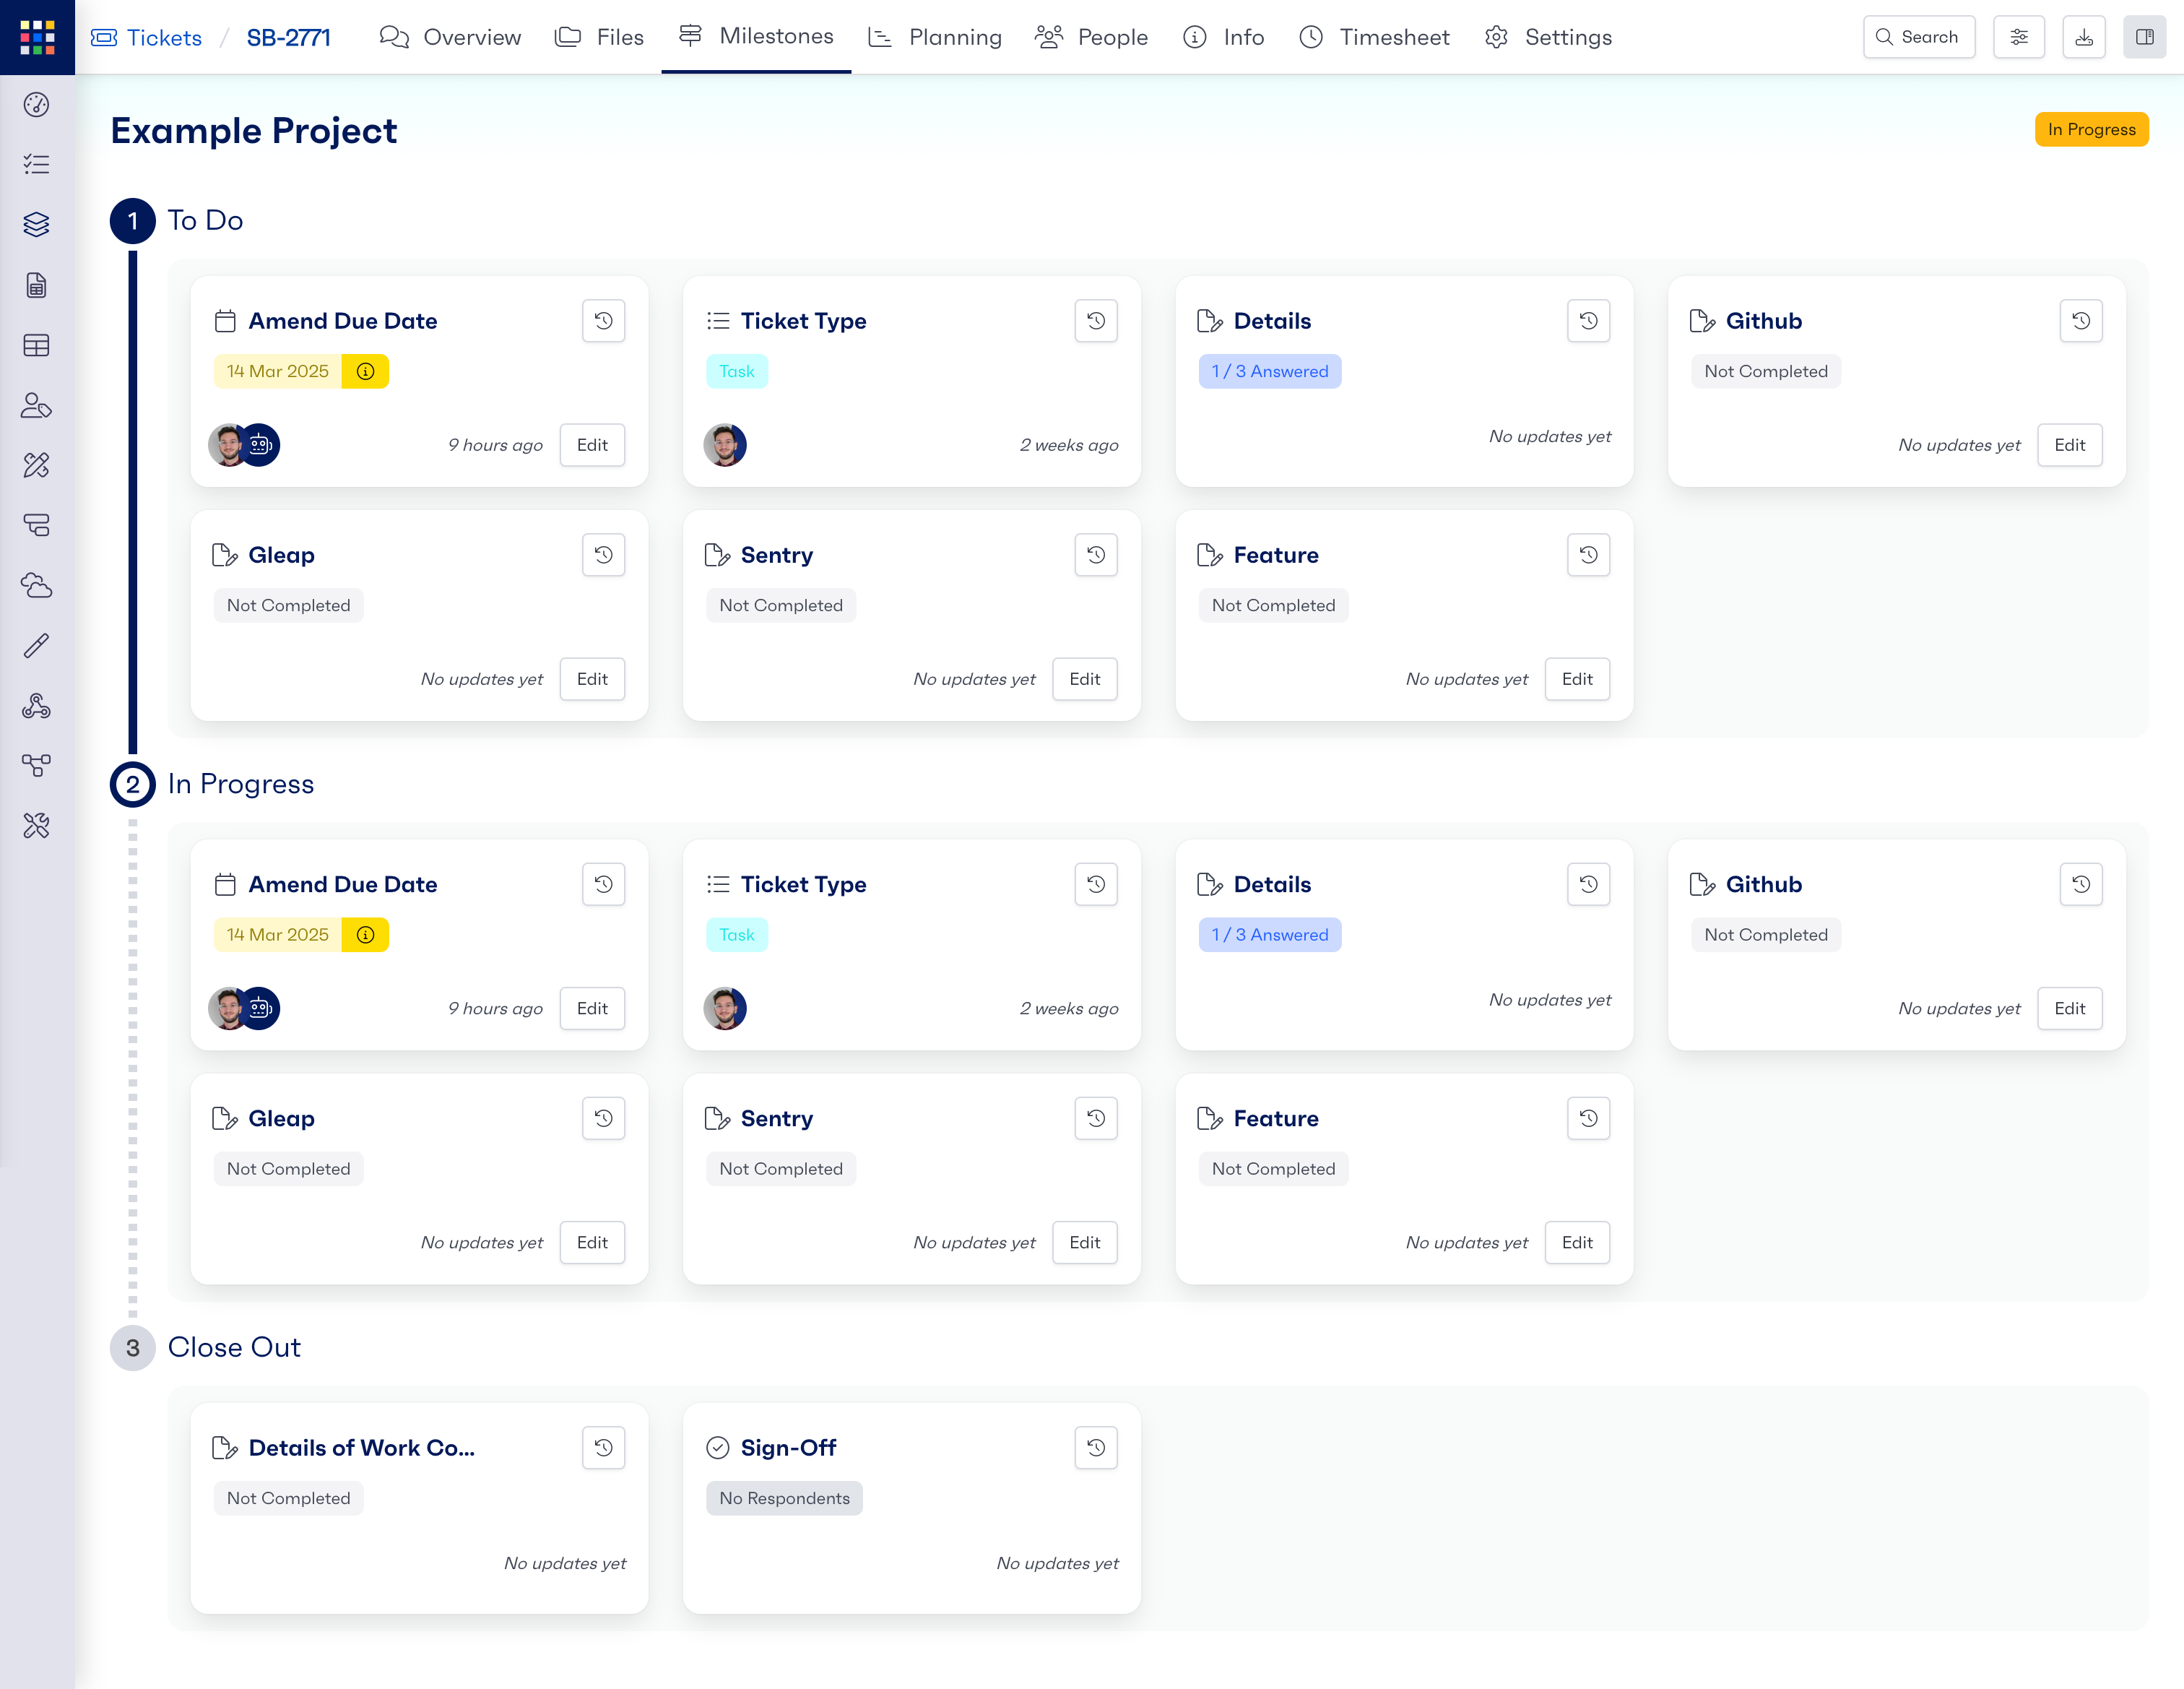The height and width of the screenshot is (1689, 2184).
Task: Edit To Do Amend Due Date
Action: (592, 445)
